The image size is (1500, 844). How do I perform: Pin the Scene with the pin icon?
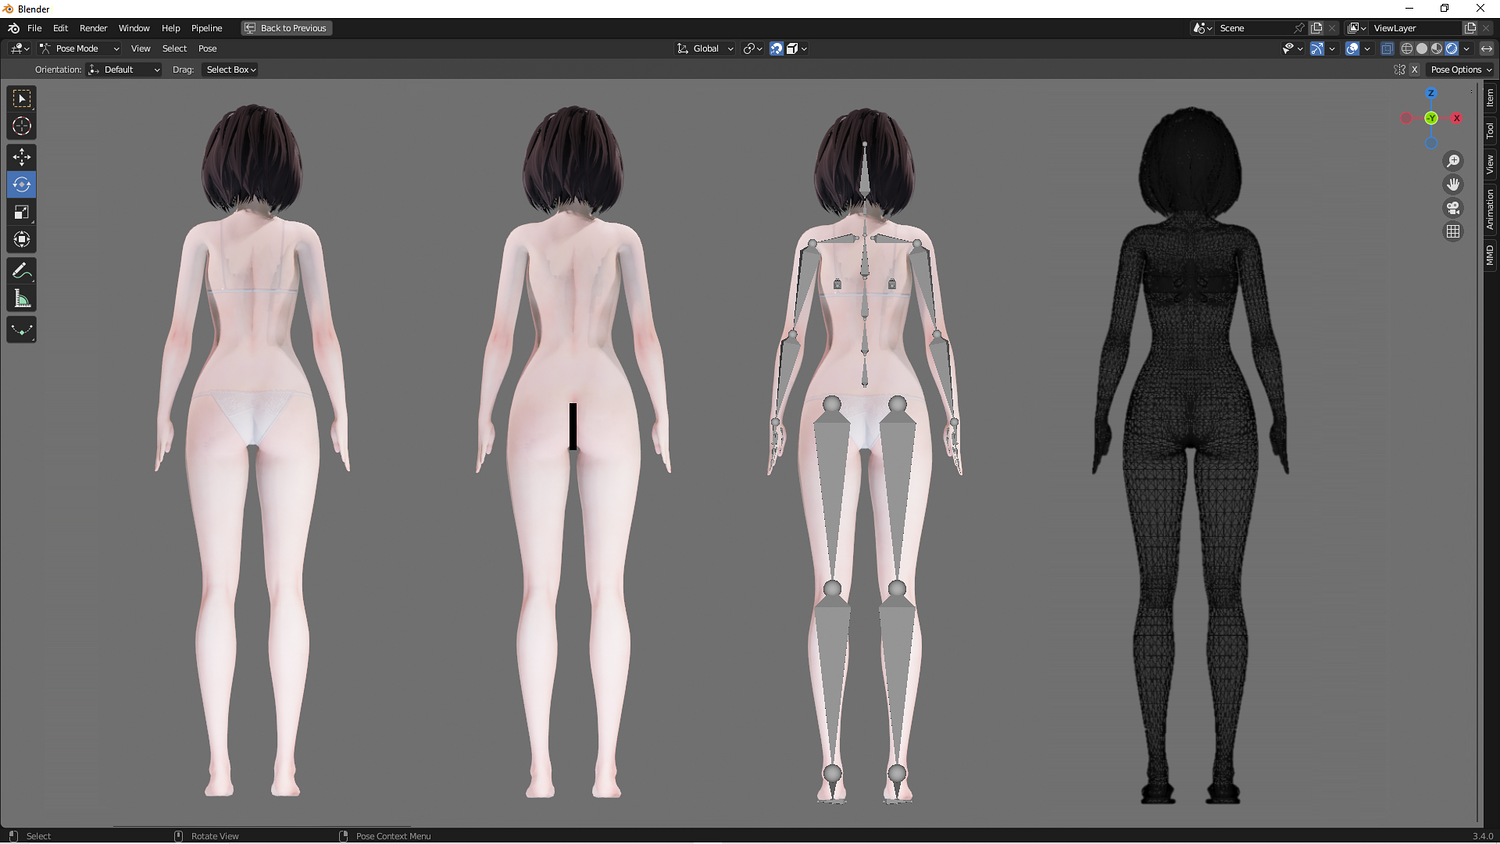pos(1299,28)
